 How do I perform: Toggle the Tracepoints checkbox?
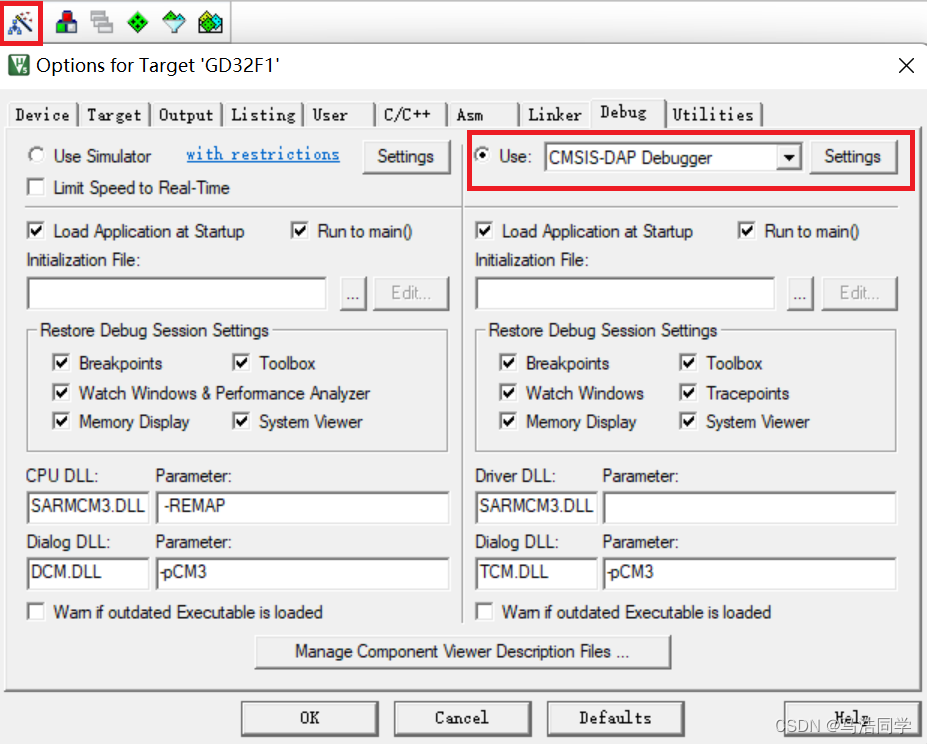click(688, 393)
